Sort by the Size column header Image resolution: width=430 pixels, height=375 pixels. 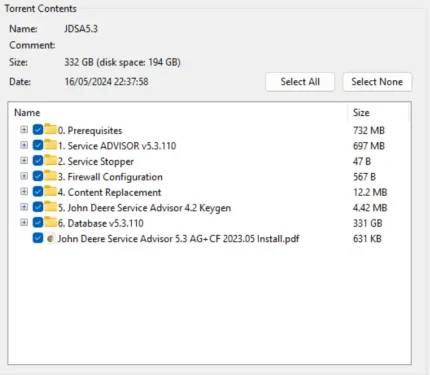point(361,113)
